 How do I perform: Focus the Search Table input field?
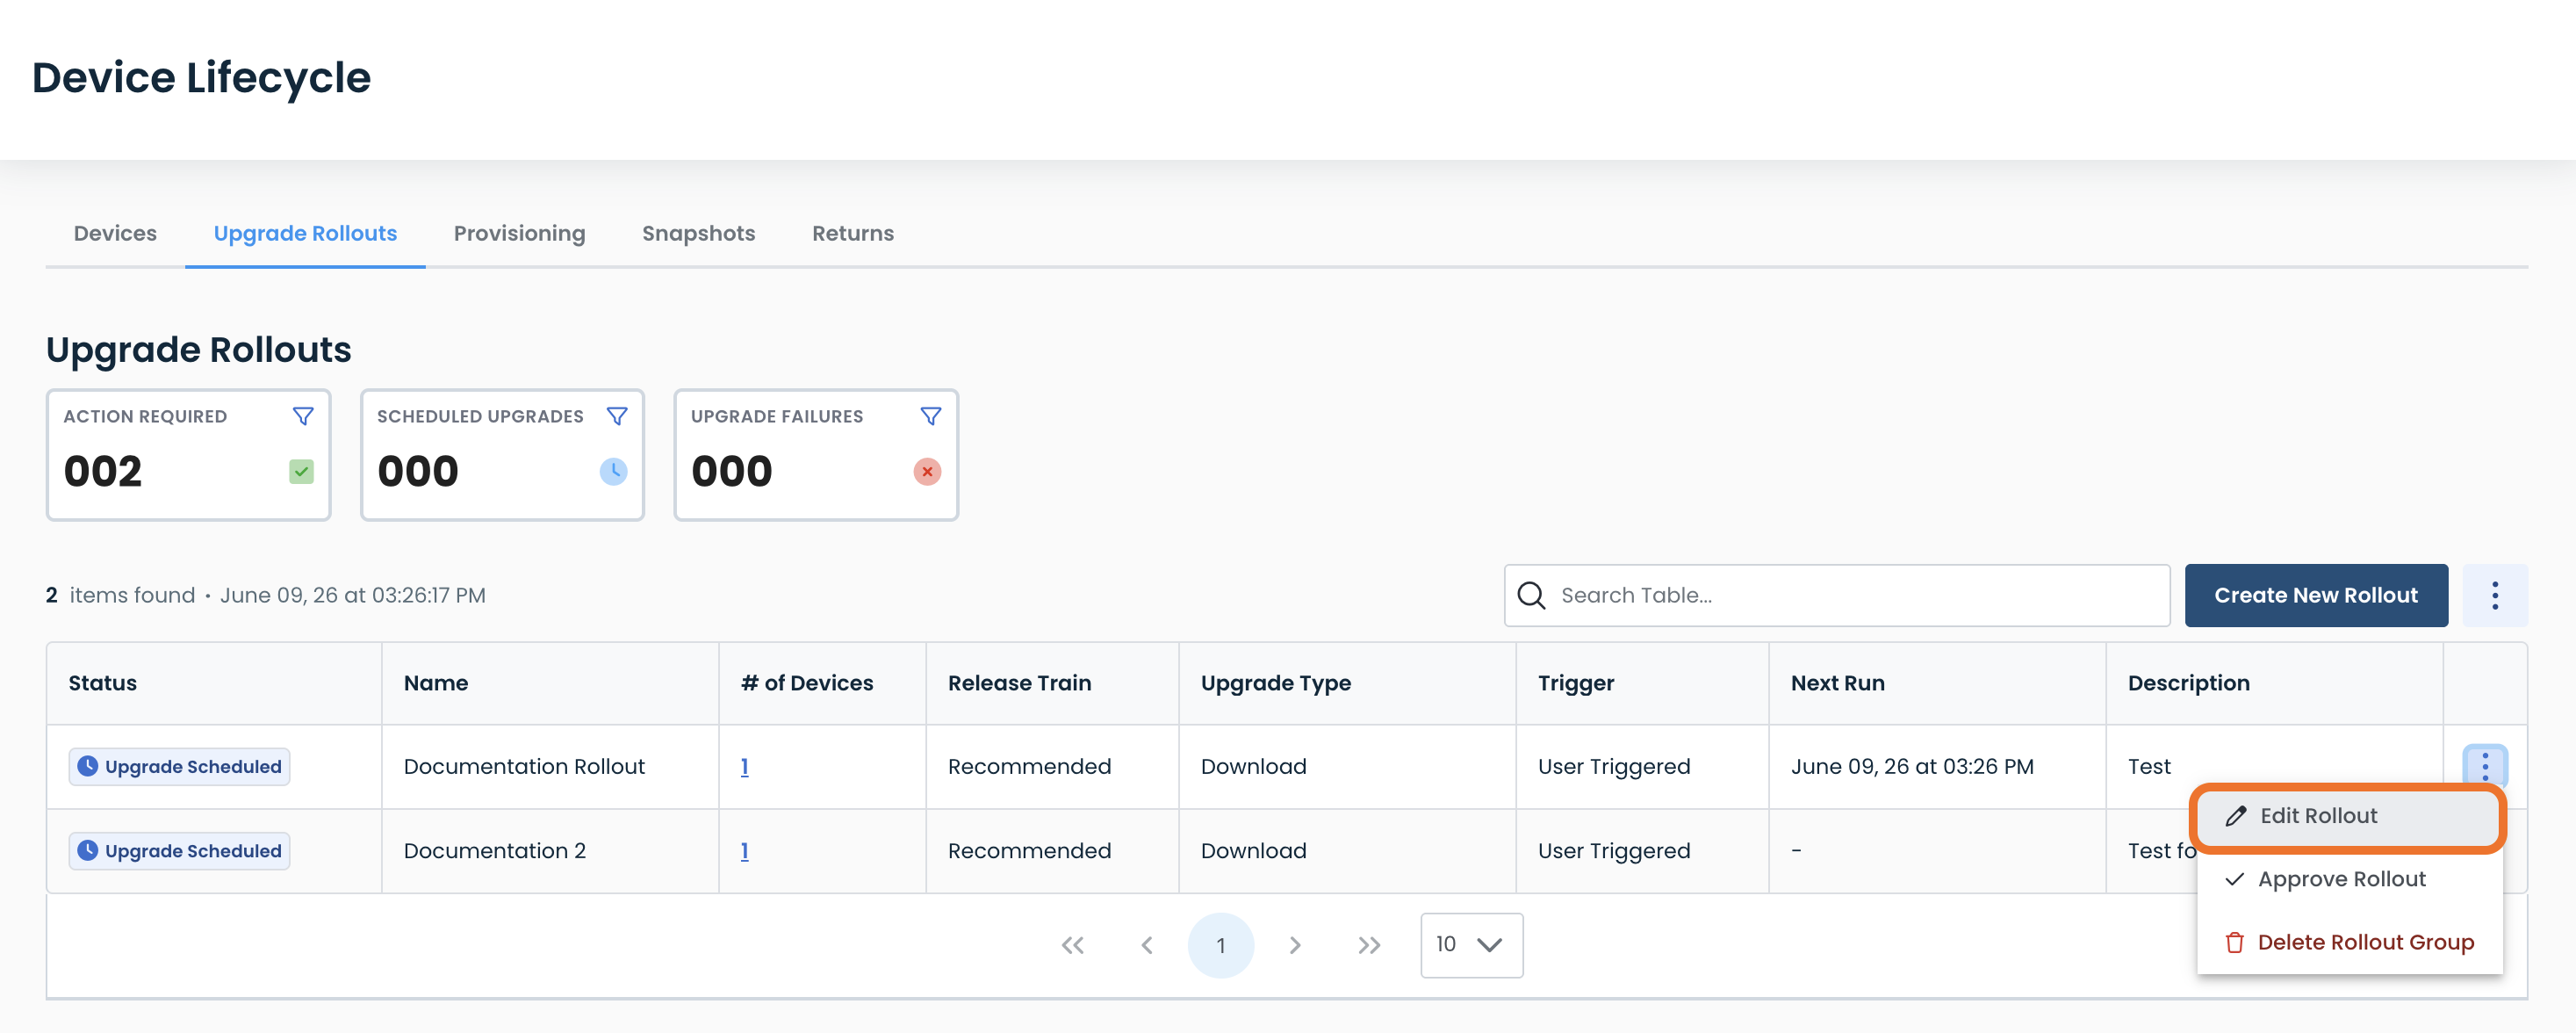pyautogui.click(x=1837, y=595)
